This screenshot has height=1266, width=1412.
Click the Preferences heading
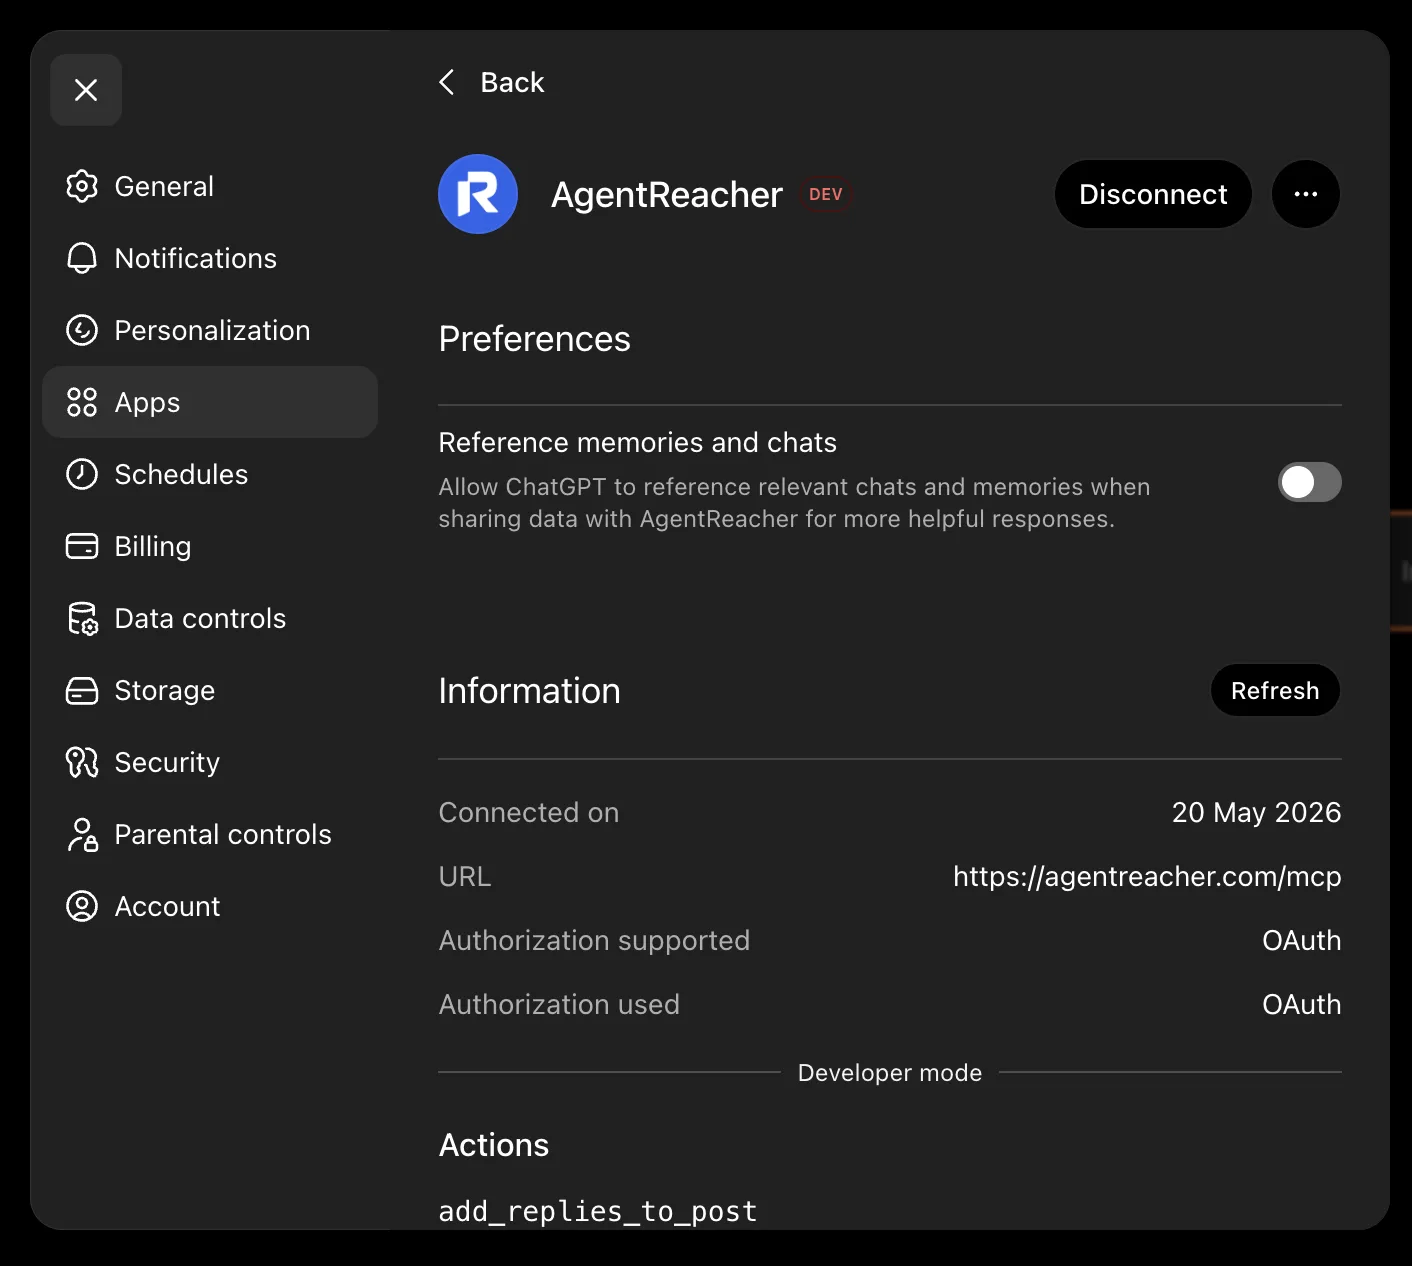click(x=534, y=339)
